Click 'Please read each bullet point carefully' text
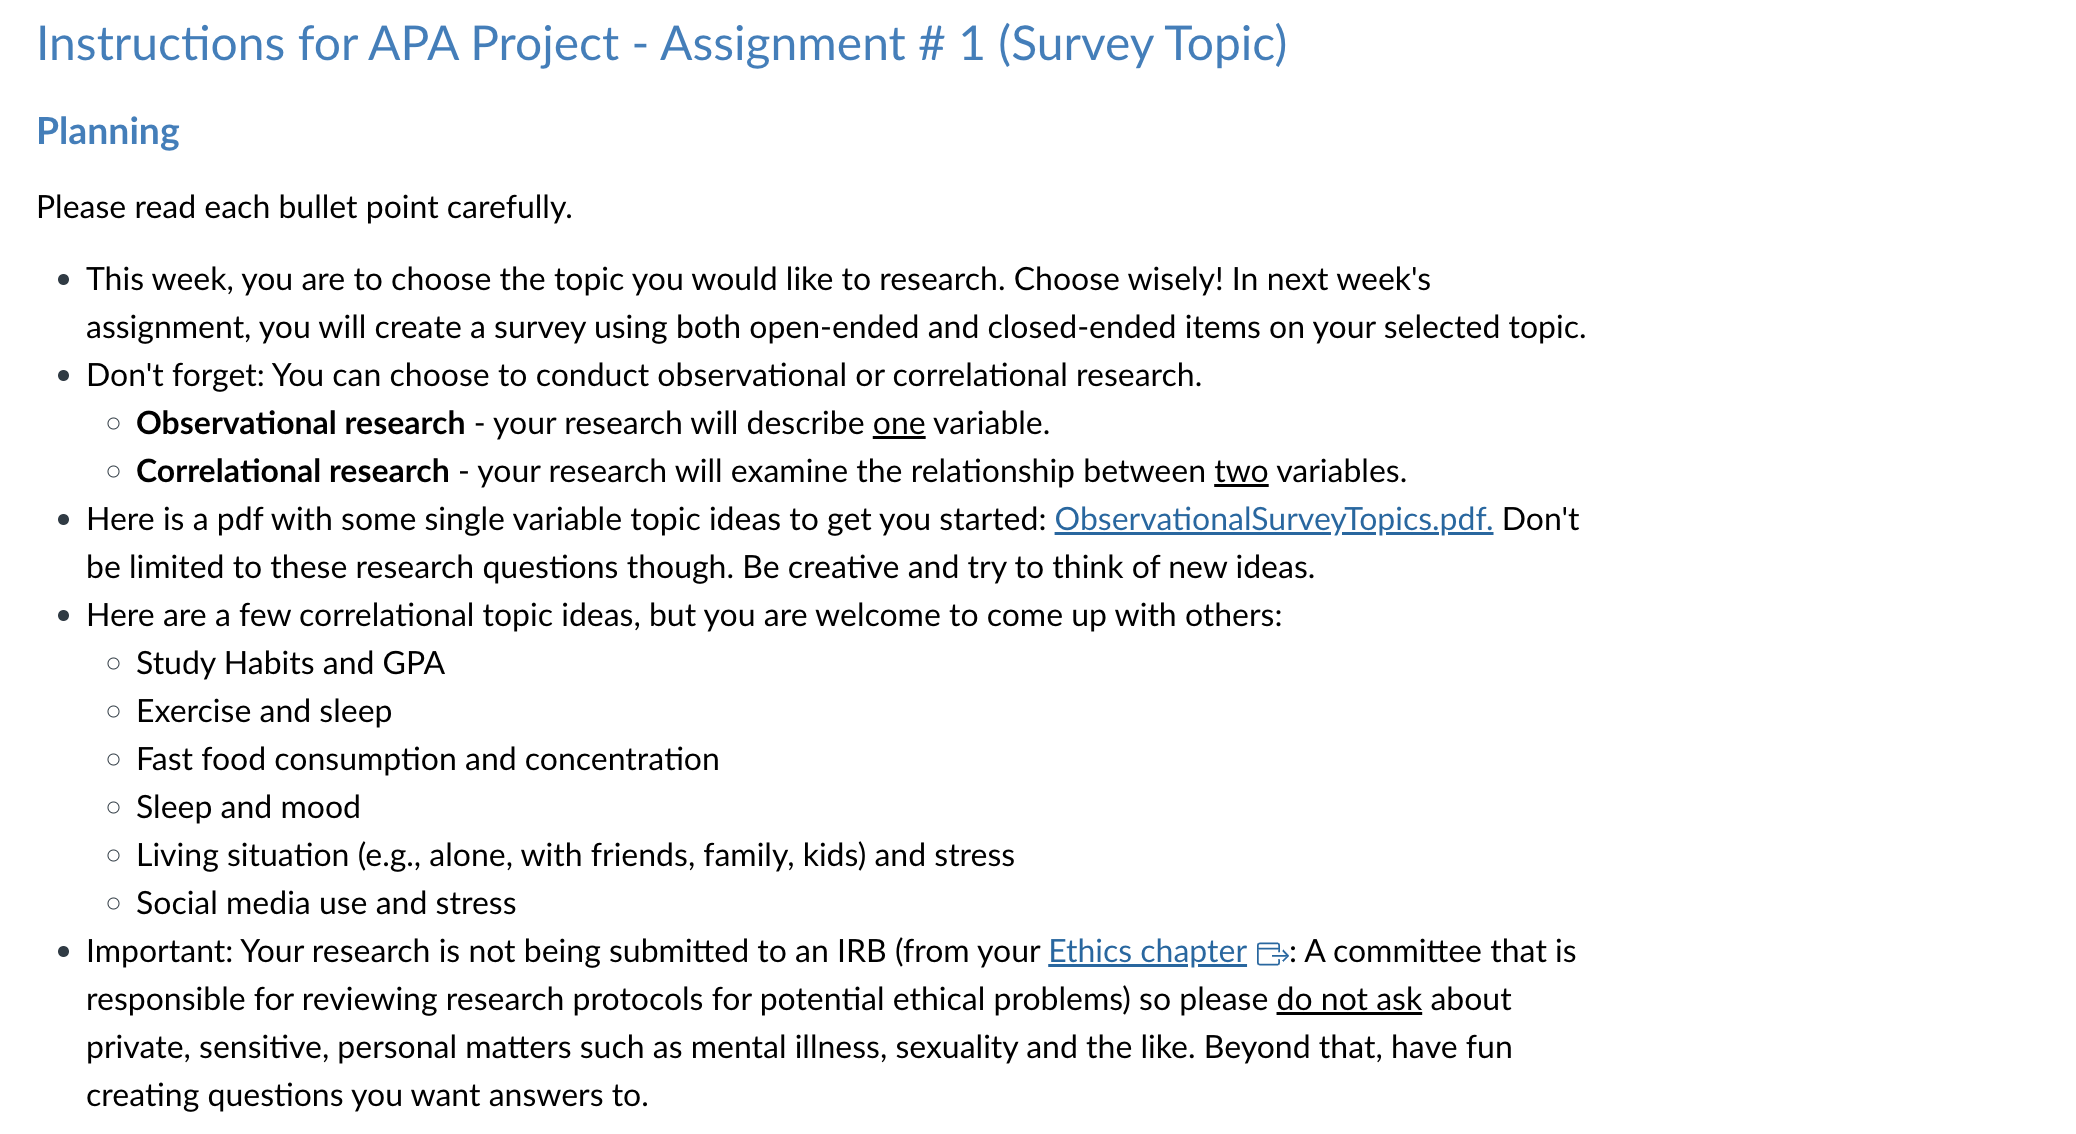 click(x=304, y=207)
